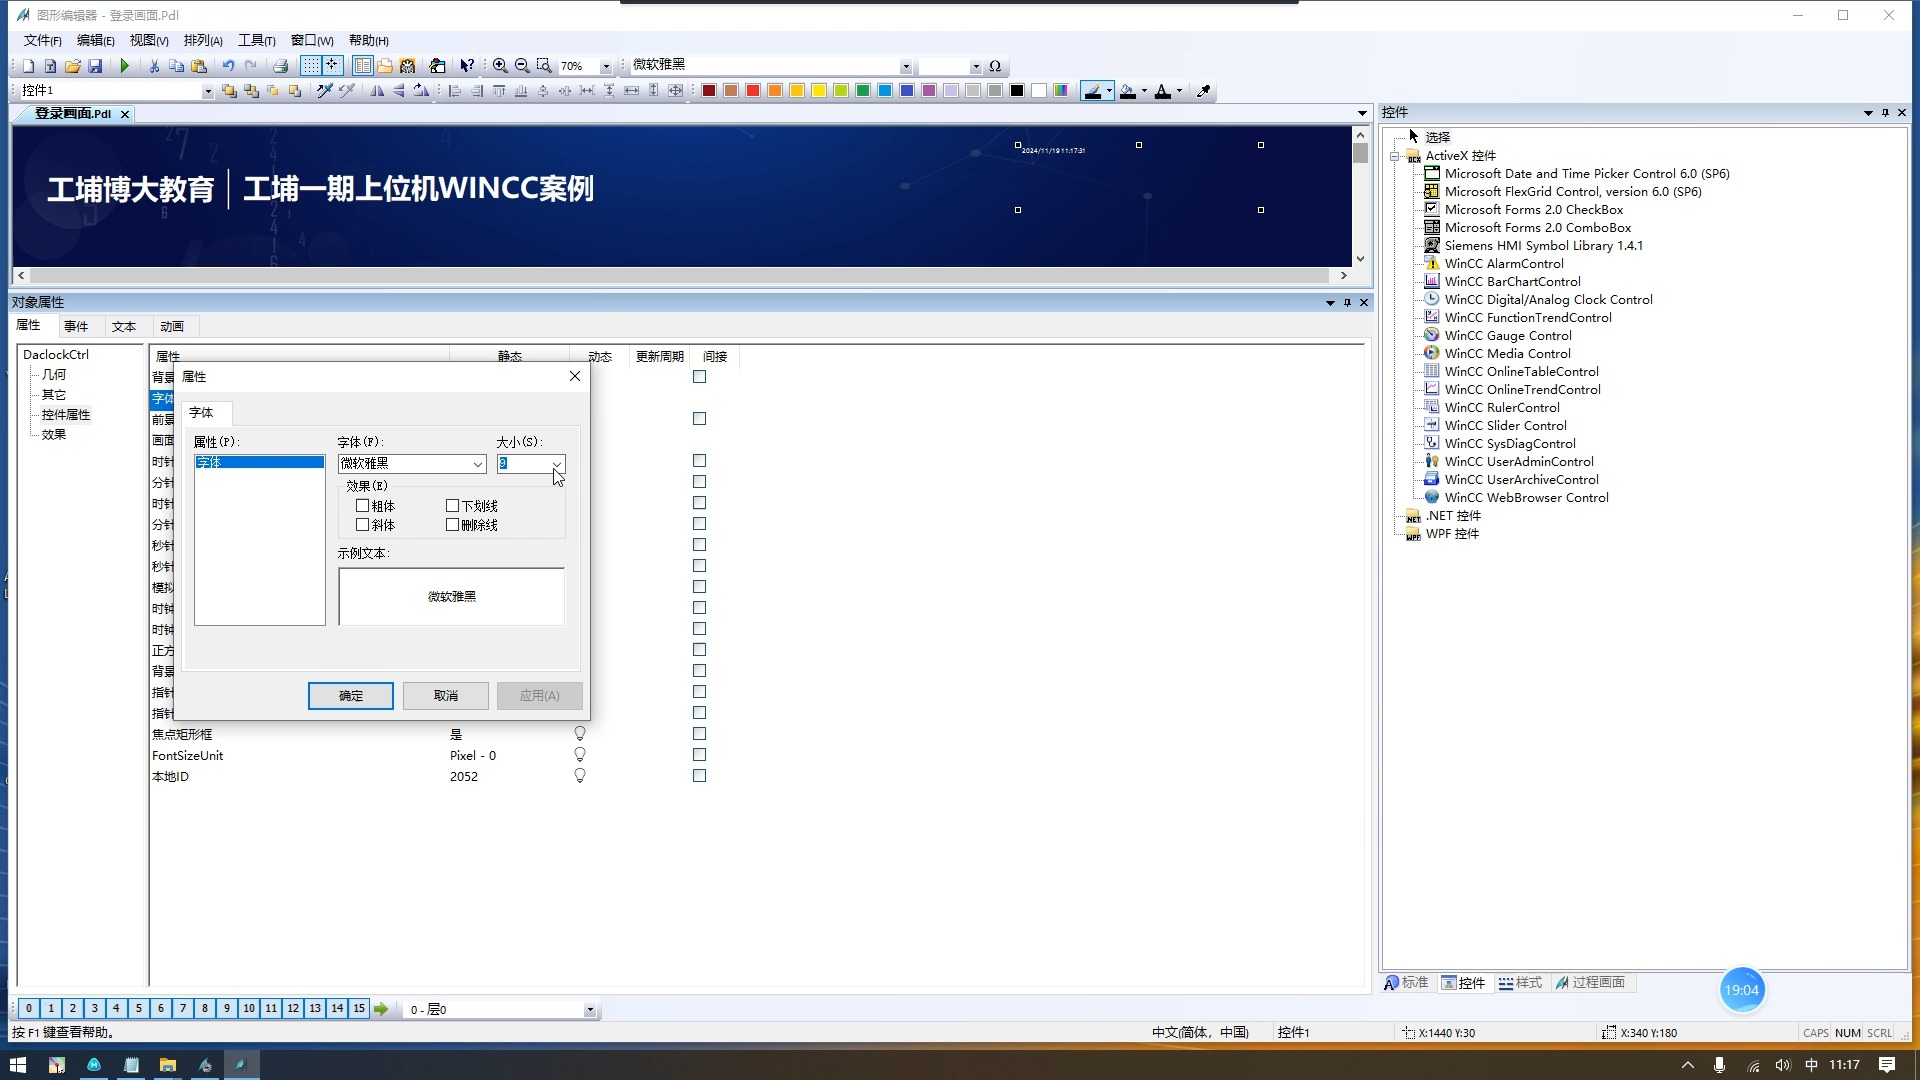Open the 排列(A) menu
This screenshot has height=1080, width=1920.
pos(203,41)
